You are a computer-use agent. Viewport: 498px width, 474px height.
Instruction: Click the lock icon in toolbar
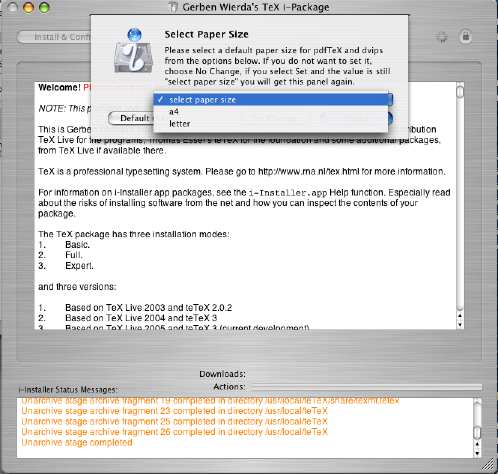466,36
